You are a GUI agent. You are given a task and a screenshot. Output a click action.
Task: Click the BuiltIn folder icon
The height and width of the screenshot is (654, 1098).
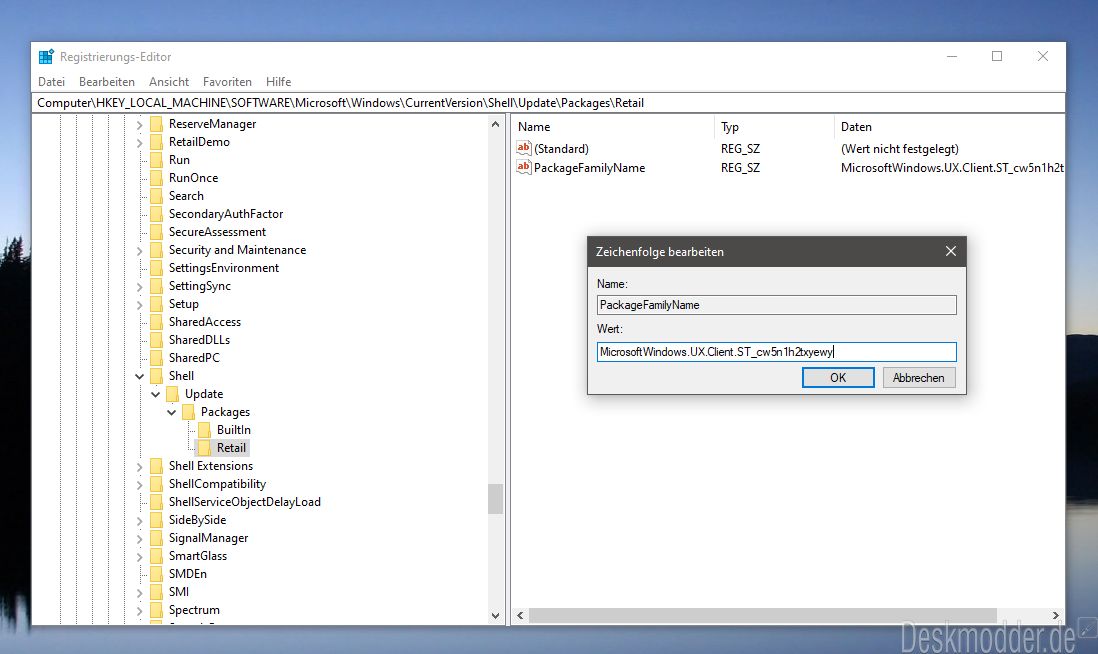click(x=204, y=430)
